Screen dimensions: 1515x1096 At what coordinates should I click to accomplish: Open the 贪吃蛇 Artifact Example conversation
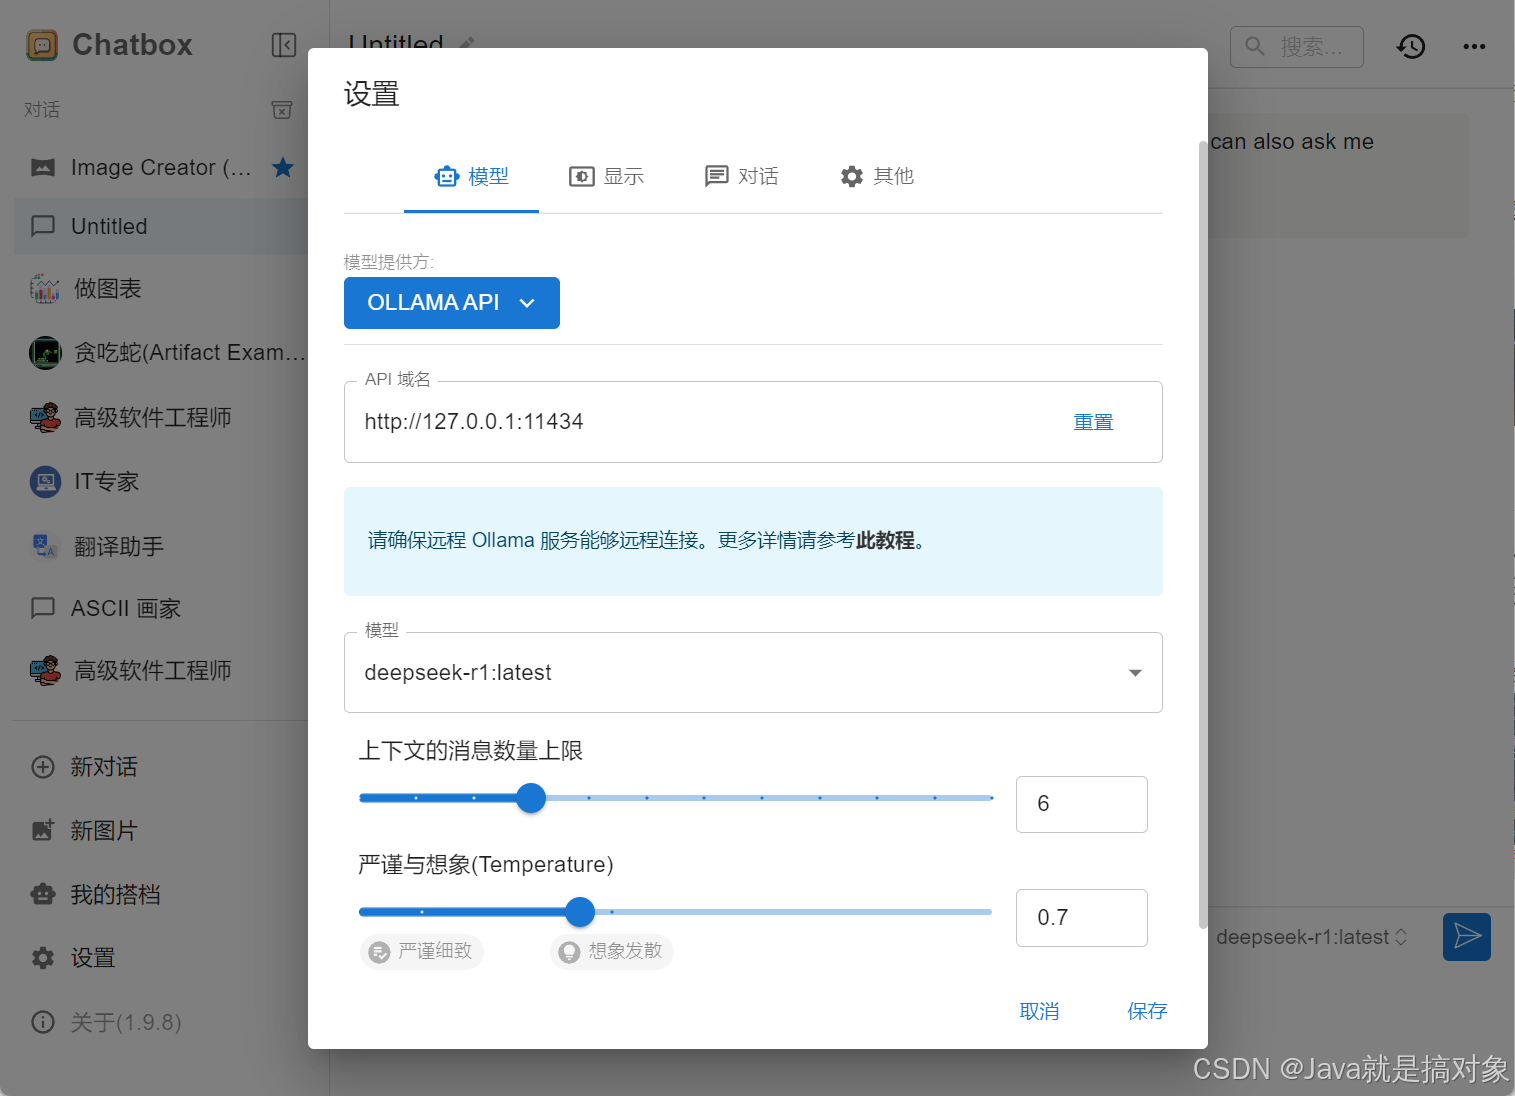(160, 353)
